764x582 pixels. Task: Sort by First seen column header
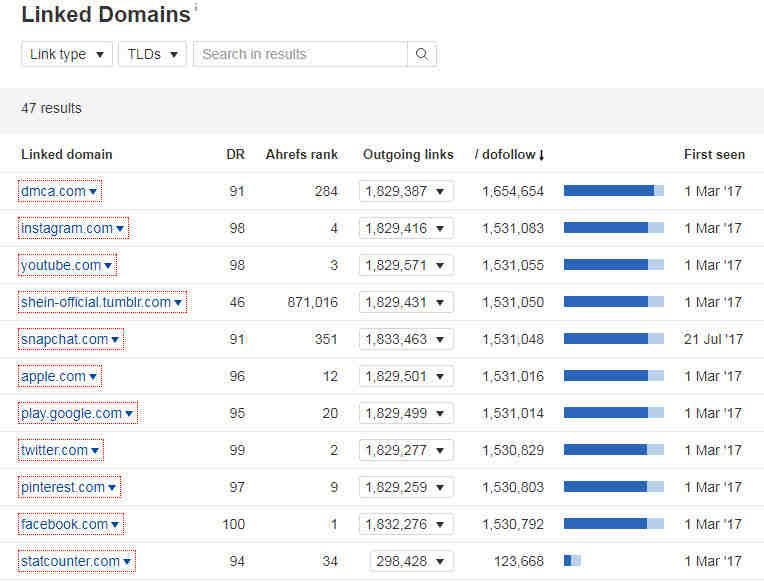click(x=714, y=155)
